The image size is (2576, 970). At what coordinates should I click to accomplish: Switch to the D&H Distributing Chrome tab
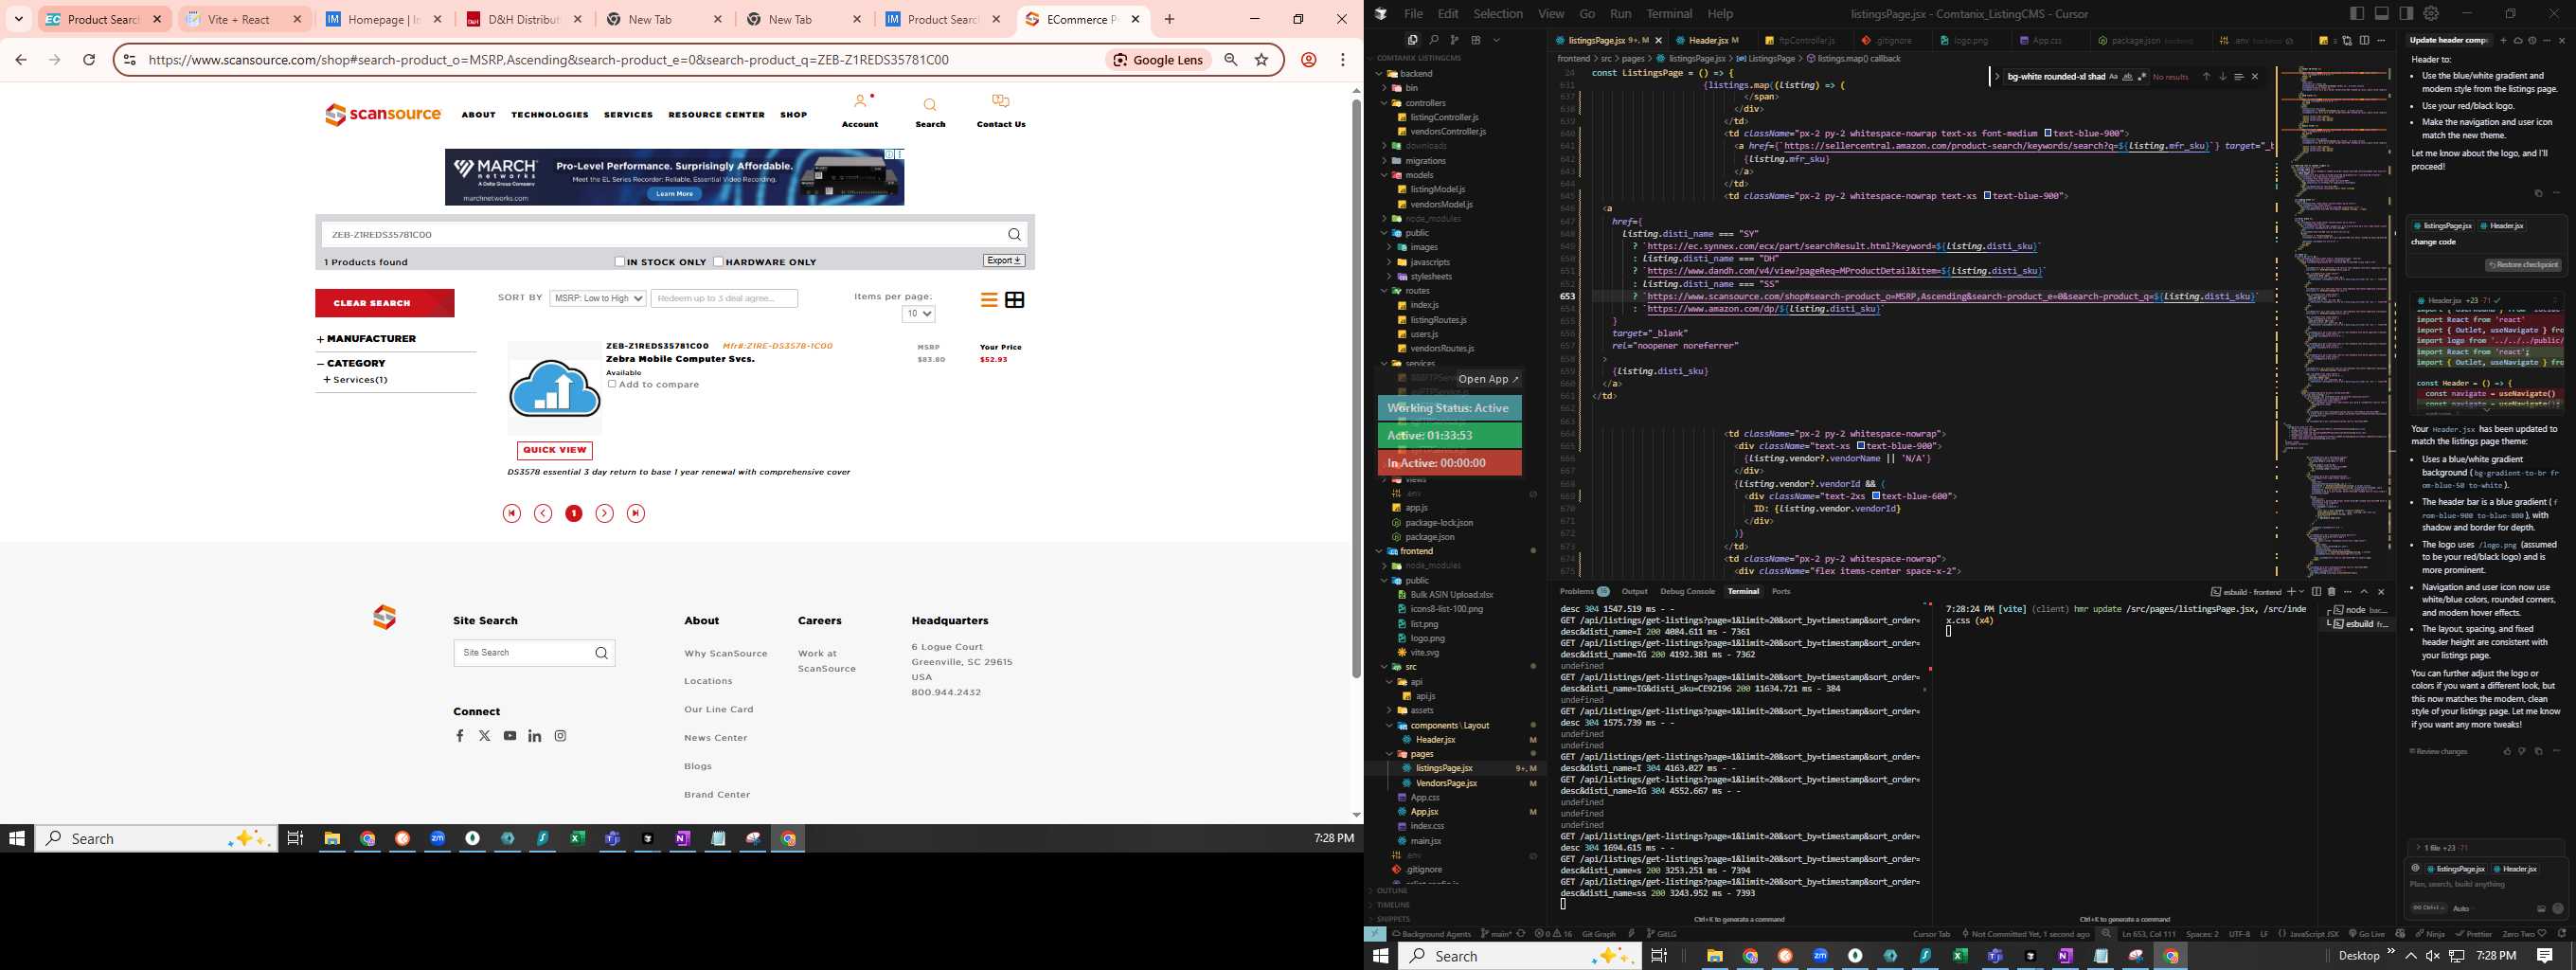(527, 19)
